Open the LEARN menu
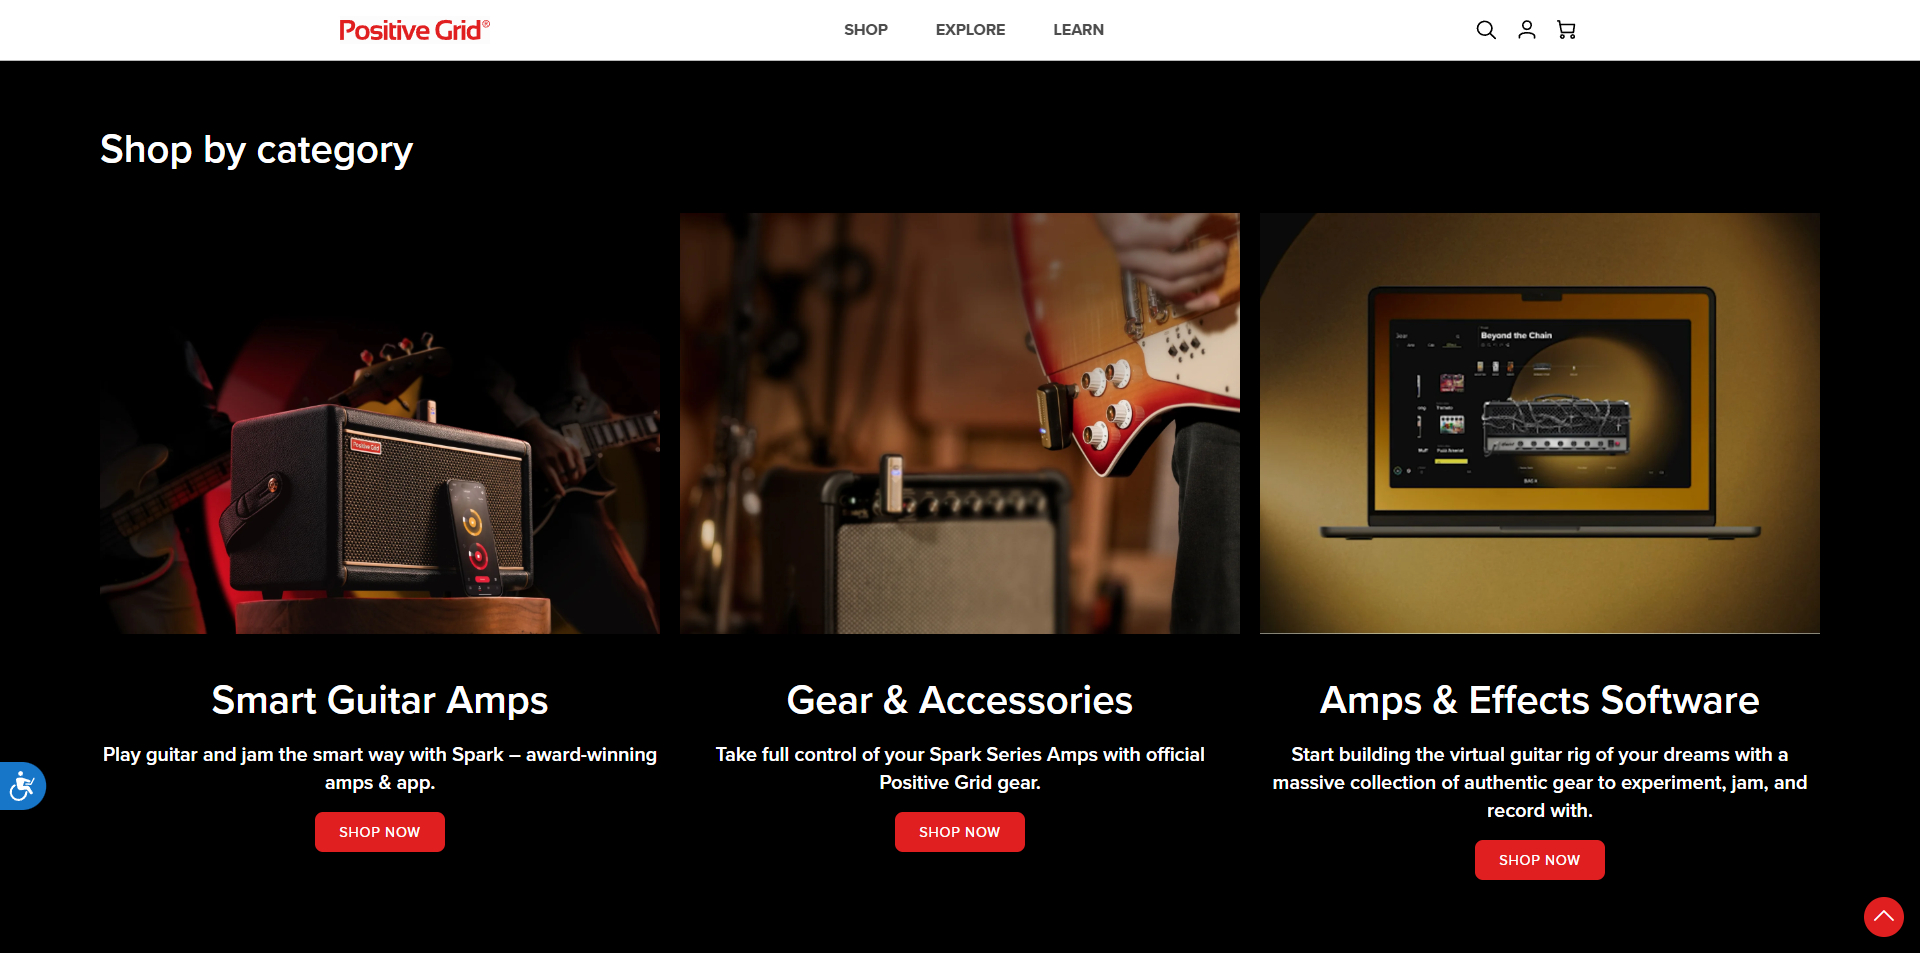 (1078, 30)
